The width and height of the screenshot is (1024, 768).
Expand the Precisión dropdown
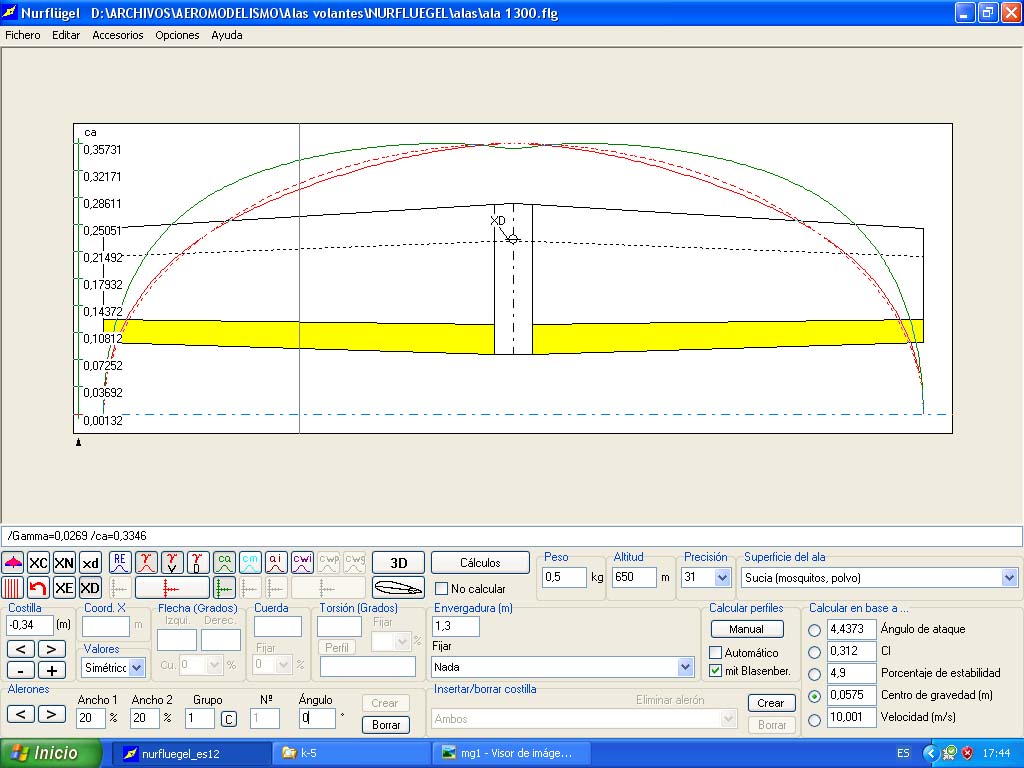tap(722, 578)
